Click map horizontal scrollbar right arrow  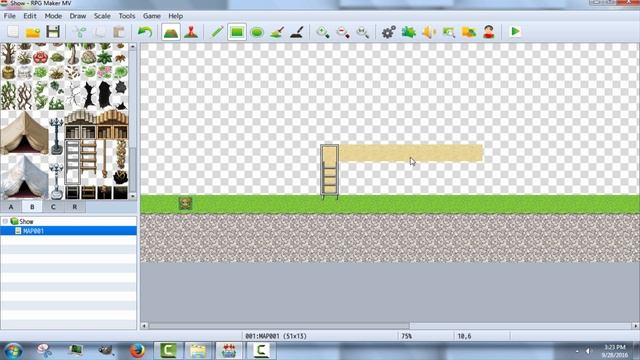636,326
